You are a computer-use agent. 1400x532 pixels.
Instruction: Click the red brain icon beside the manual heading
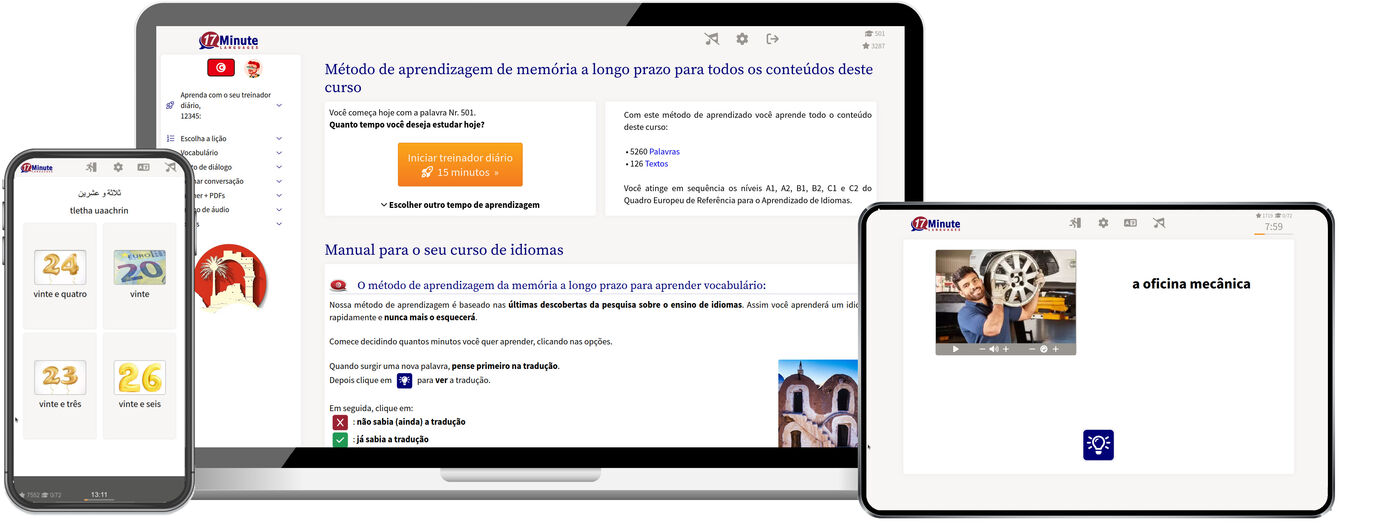338,285
